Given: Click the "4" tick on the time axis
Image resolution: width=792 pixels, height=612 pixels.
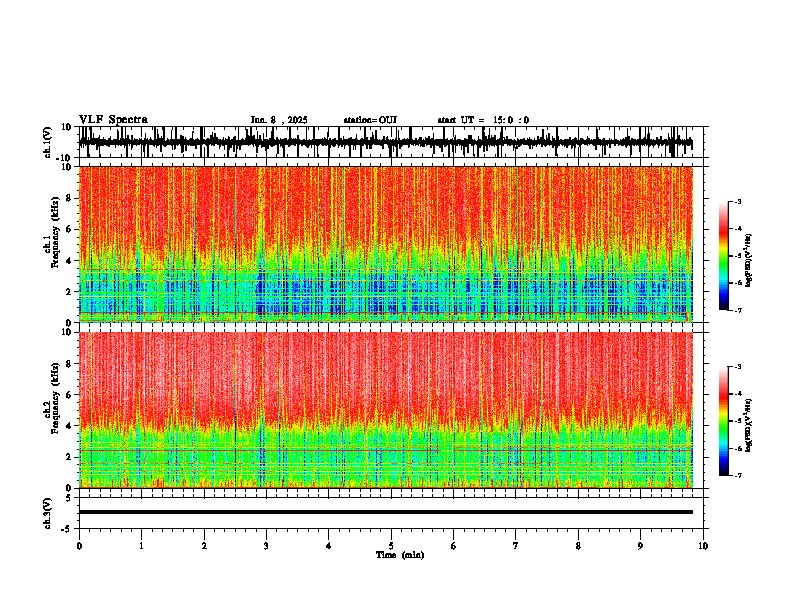Looking at the screenshot, I should [x=329, y=546].
